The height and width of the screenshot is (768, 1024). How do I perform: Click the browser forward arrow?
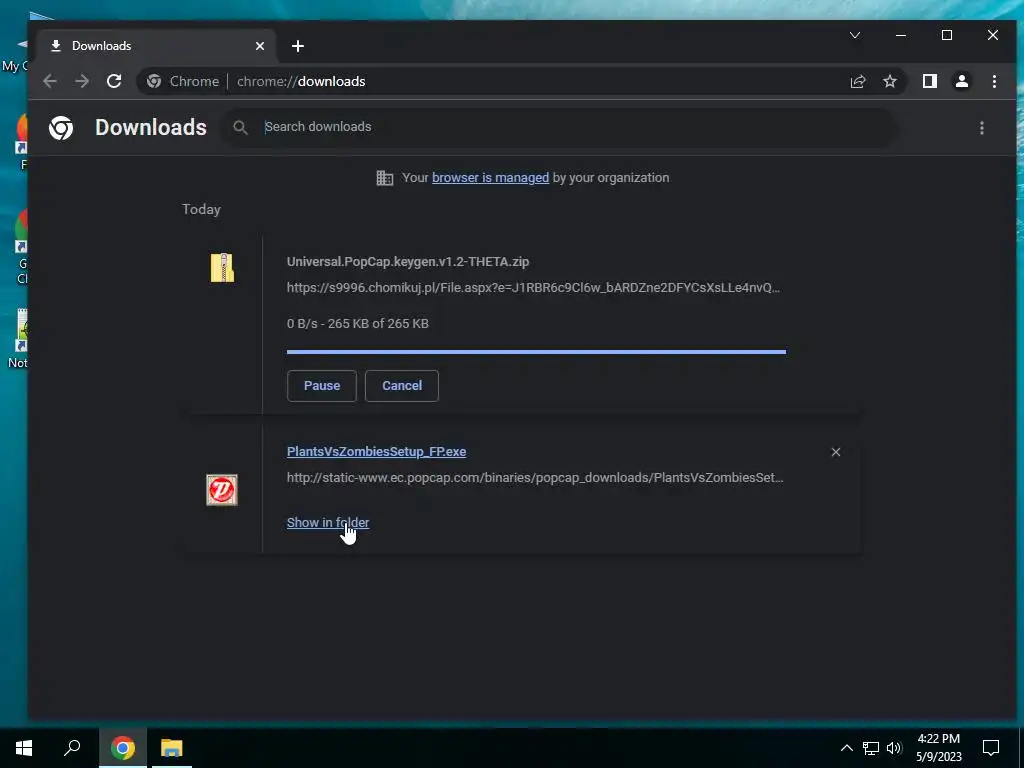[82, 82]
